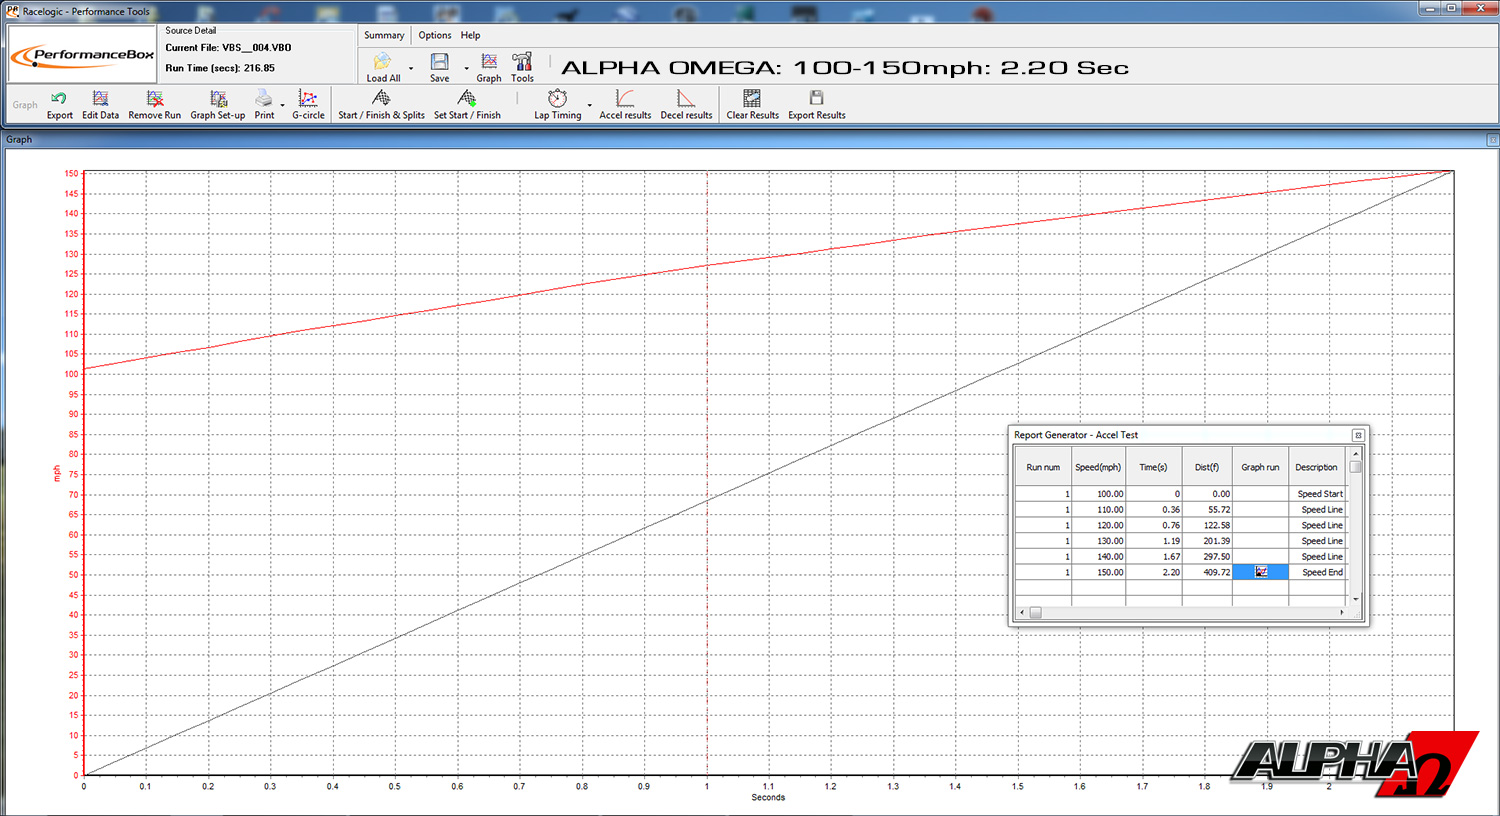
Task: Expand the Load All dropdown arrow
Action: coord(411,69)
